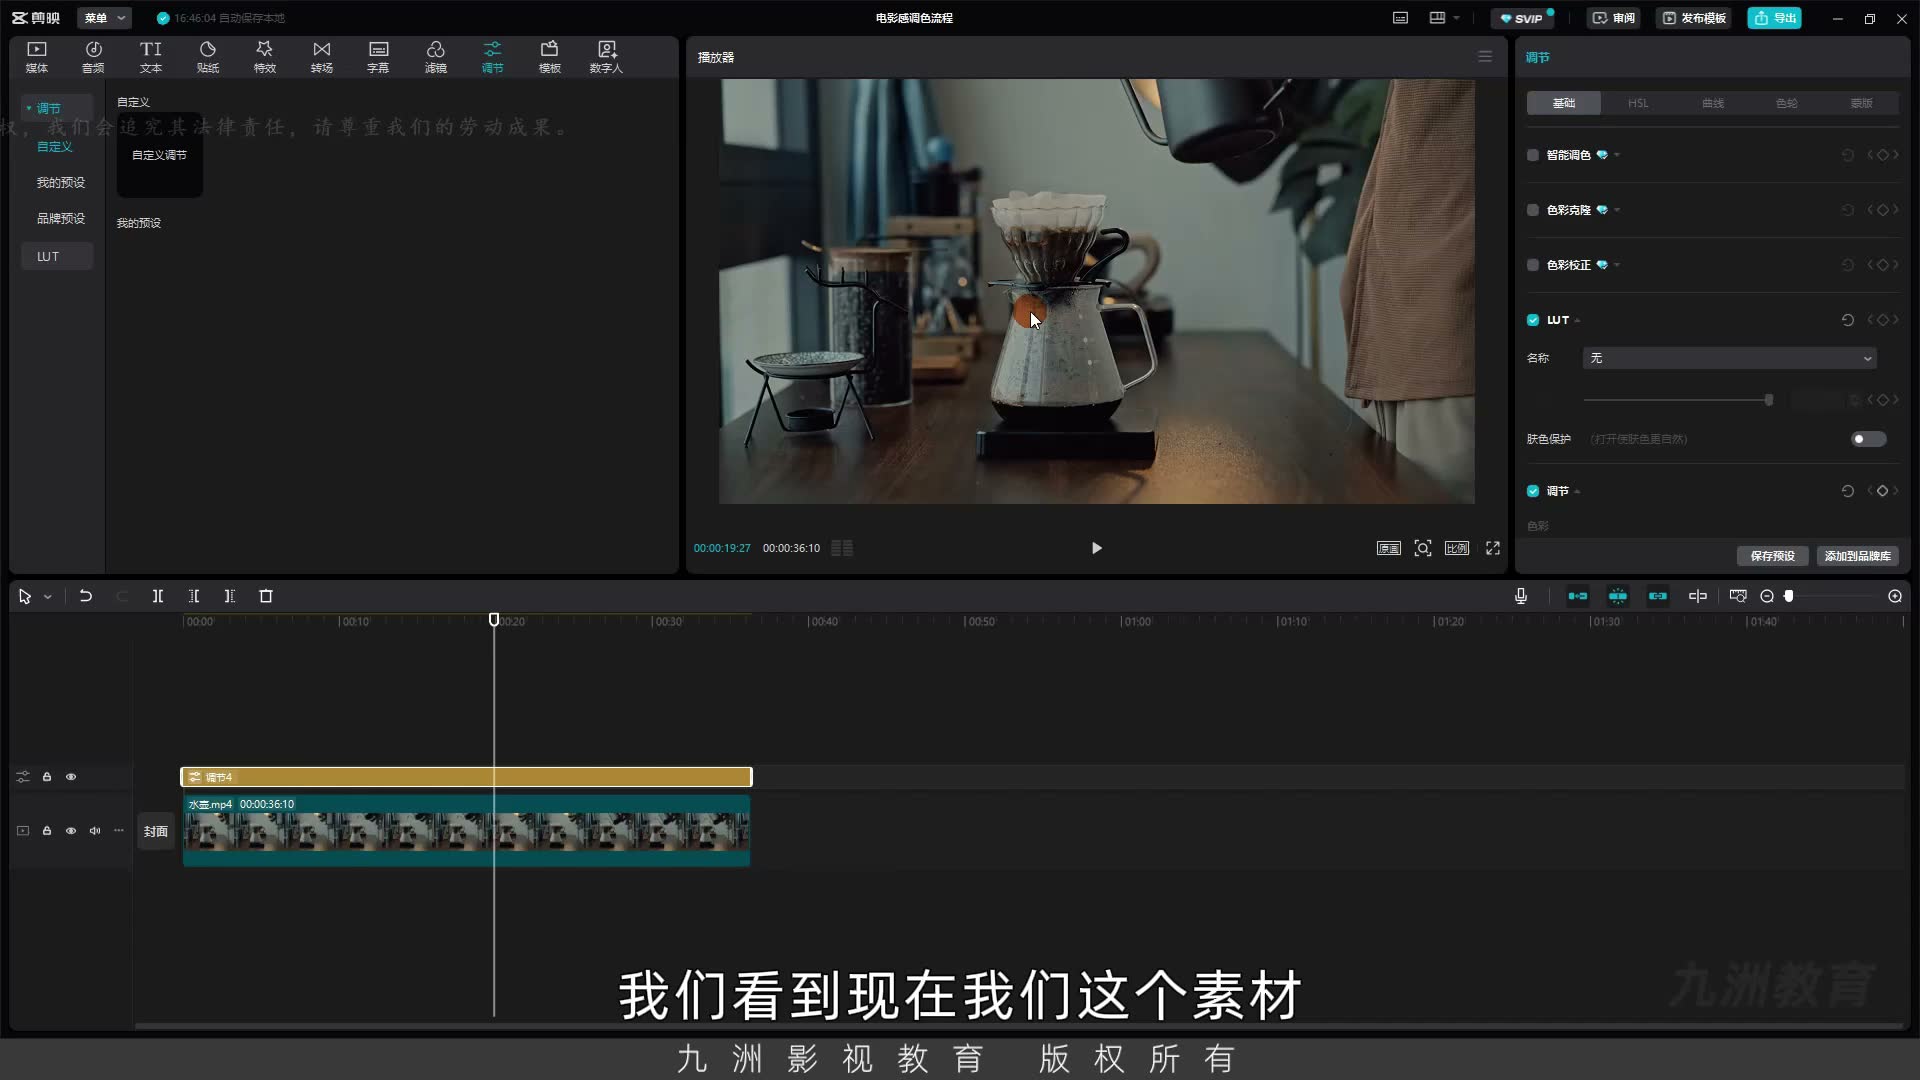This screenshot has height=1080, width=1920.
Task: Click the 发布模板 publish template button
Action: [1694, 18]
